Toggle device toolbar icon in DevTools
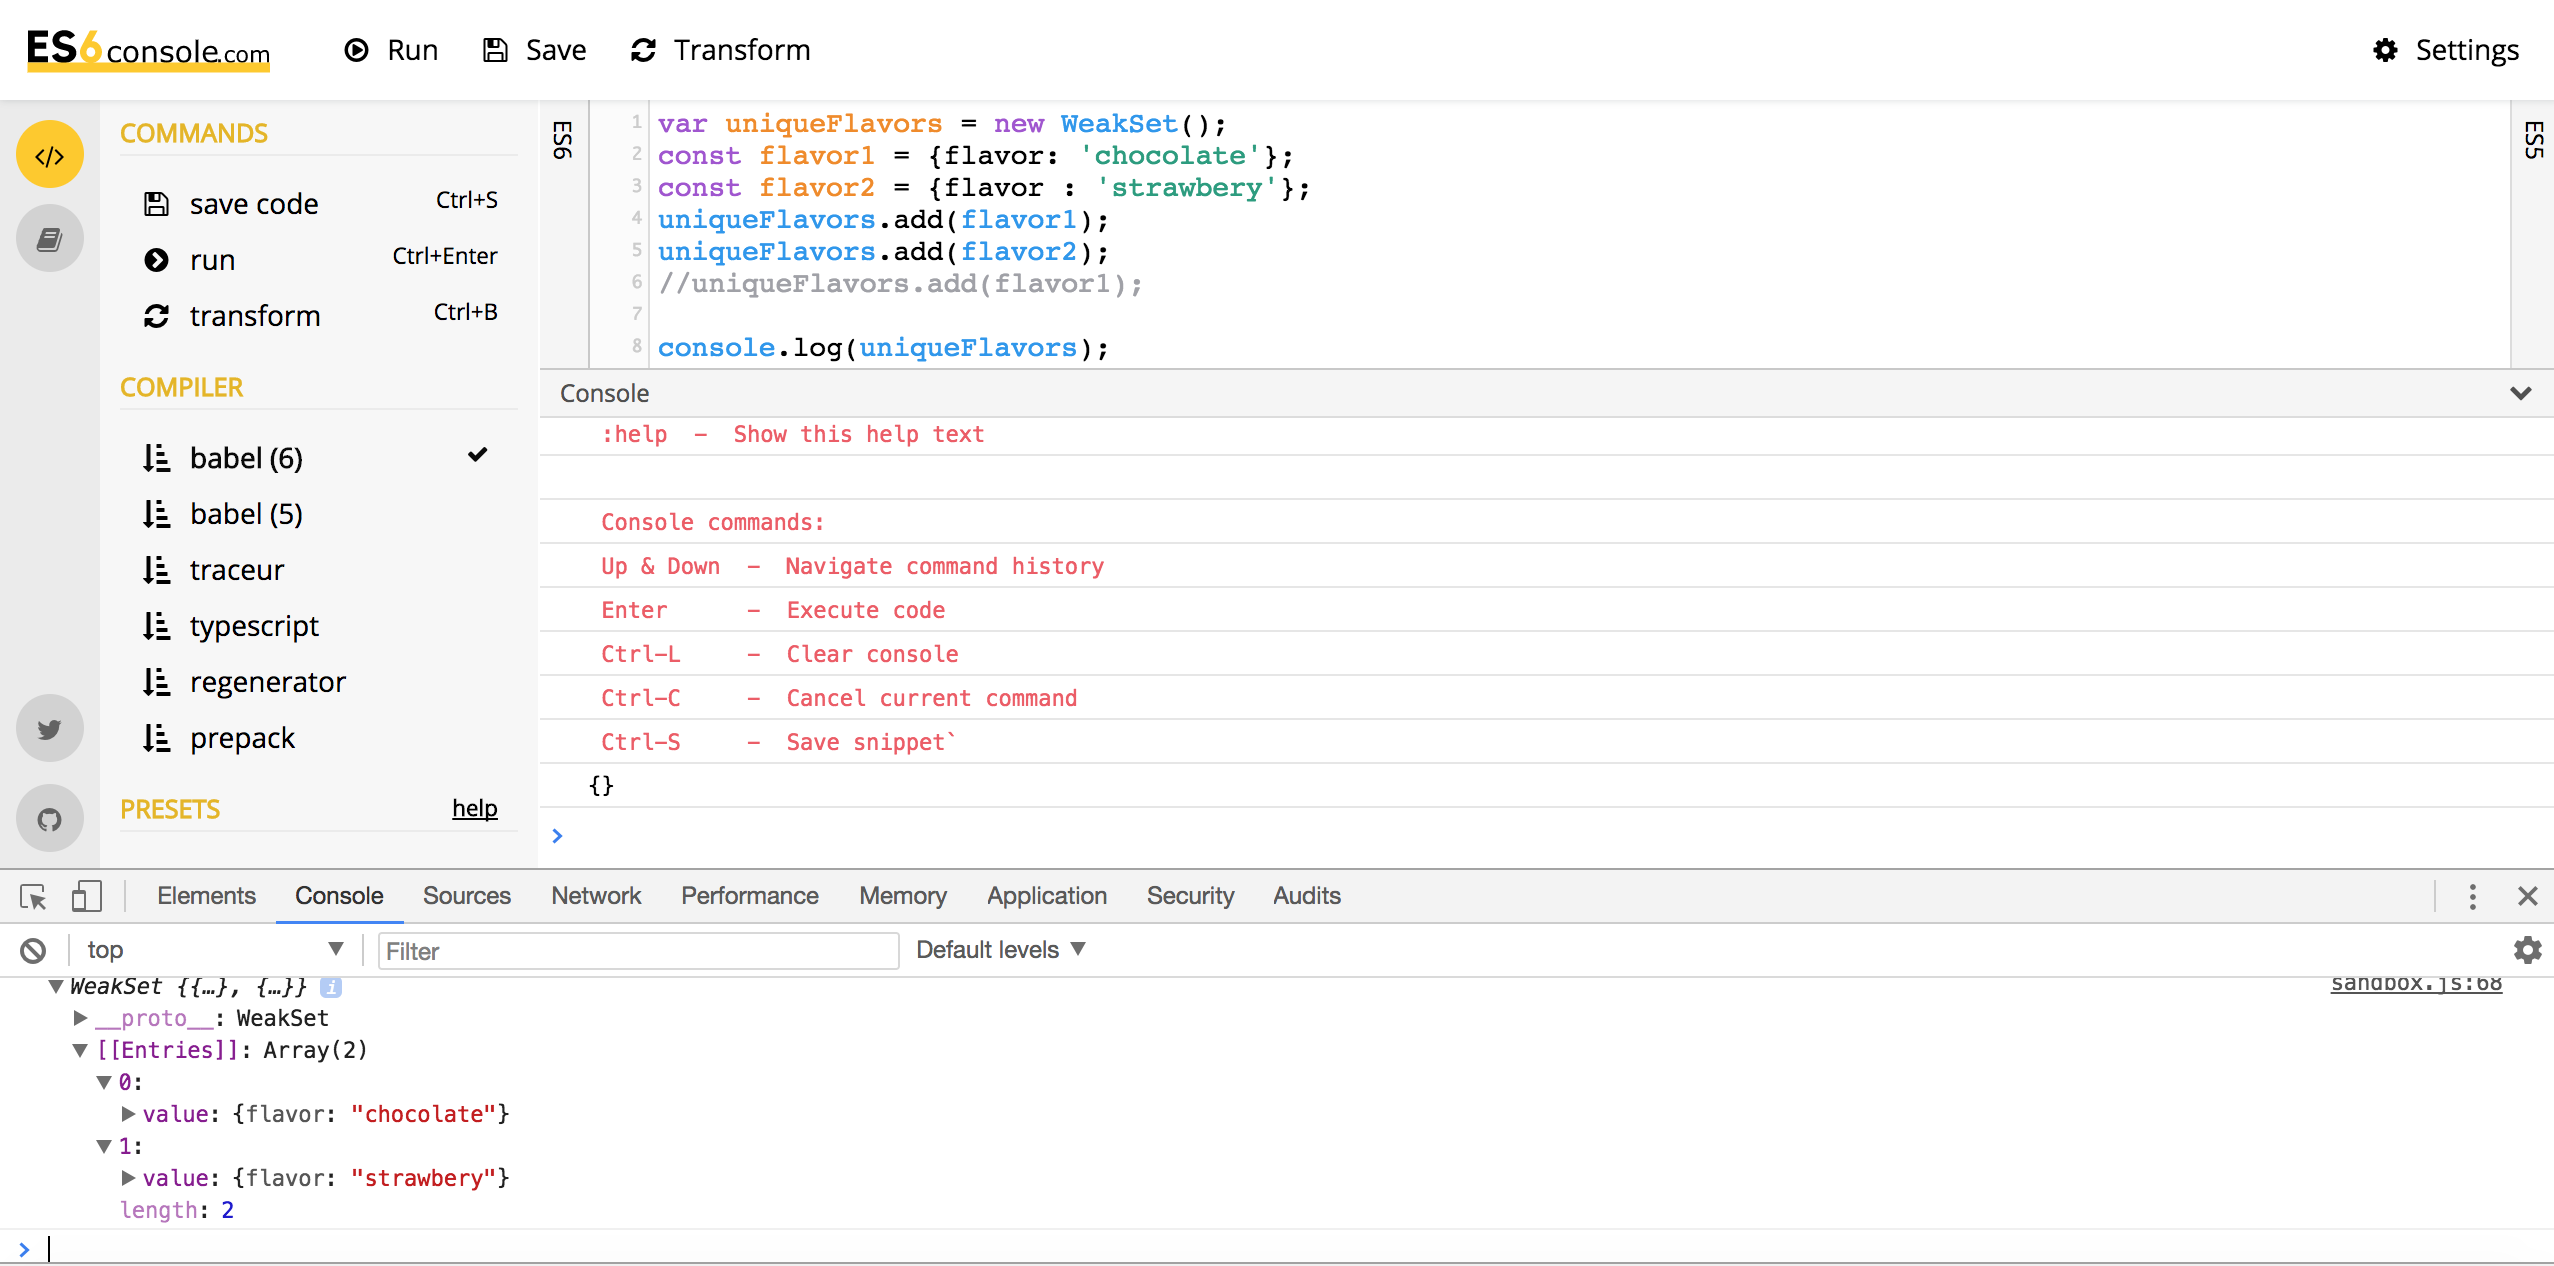This screenshot has width=2554, height=1266. 87,897
